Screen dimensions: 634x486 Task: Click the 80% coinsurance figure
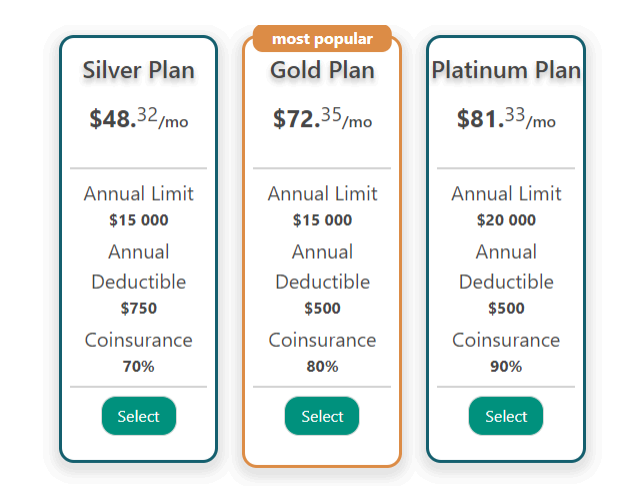pos(322,366)
